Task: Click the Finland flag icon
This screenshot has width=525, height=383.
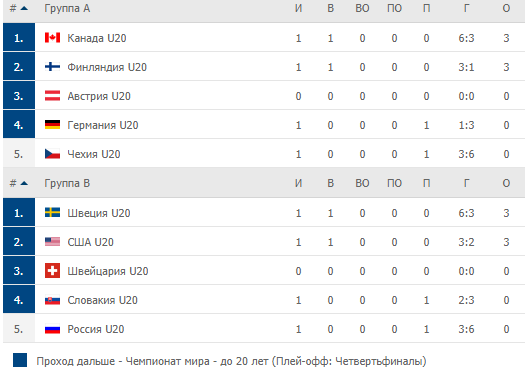Action: click(52, 67)
